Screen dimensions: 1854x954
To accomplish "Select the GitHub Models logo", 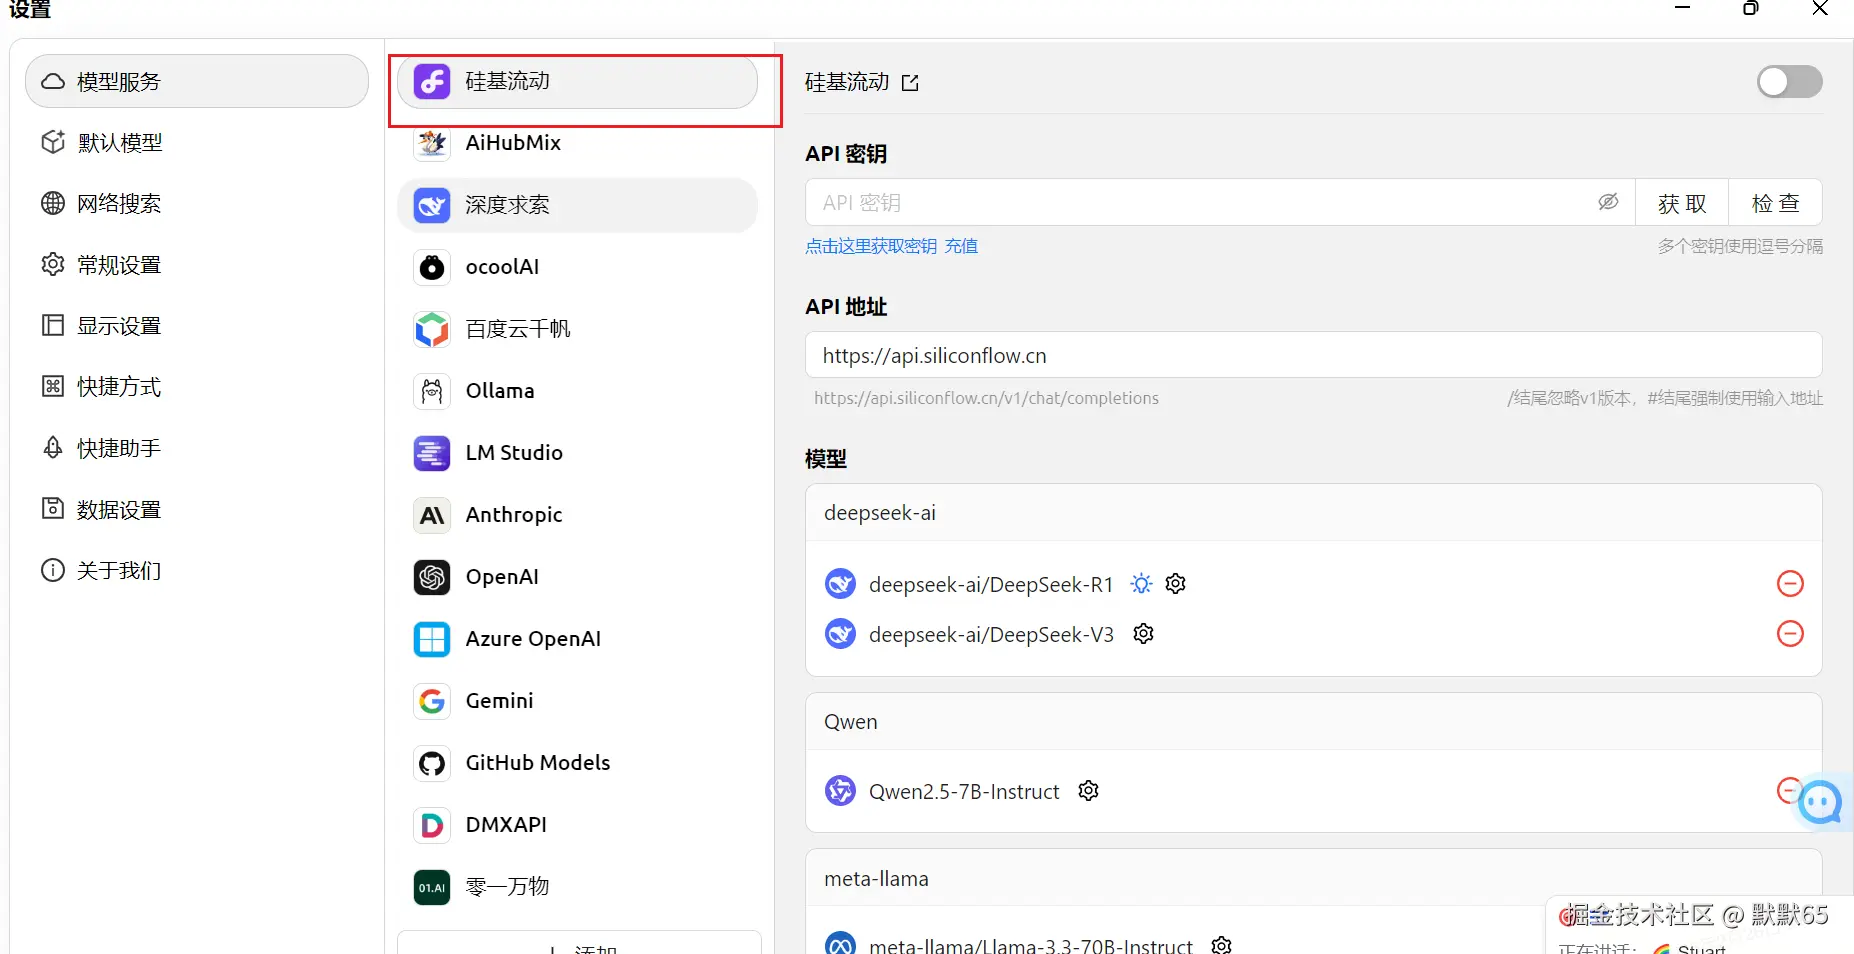I will click(x=432, y=763).
